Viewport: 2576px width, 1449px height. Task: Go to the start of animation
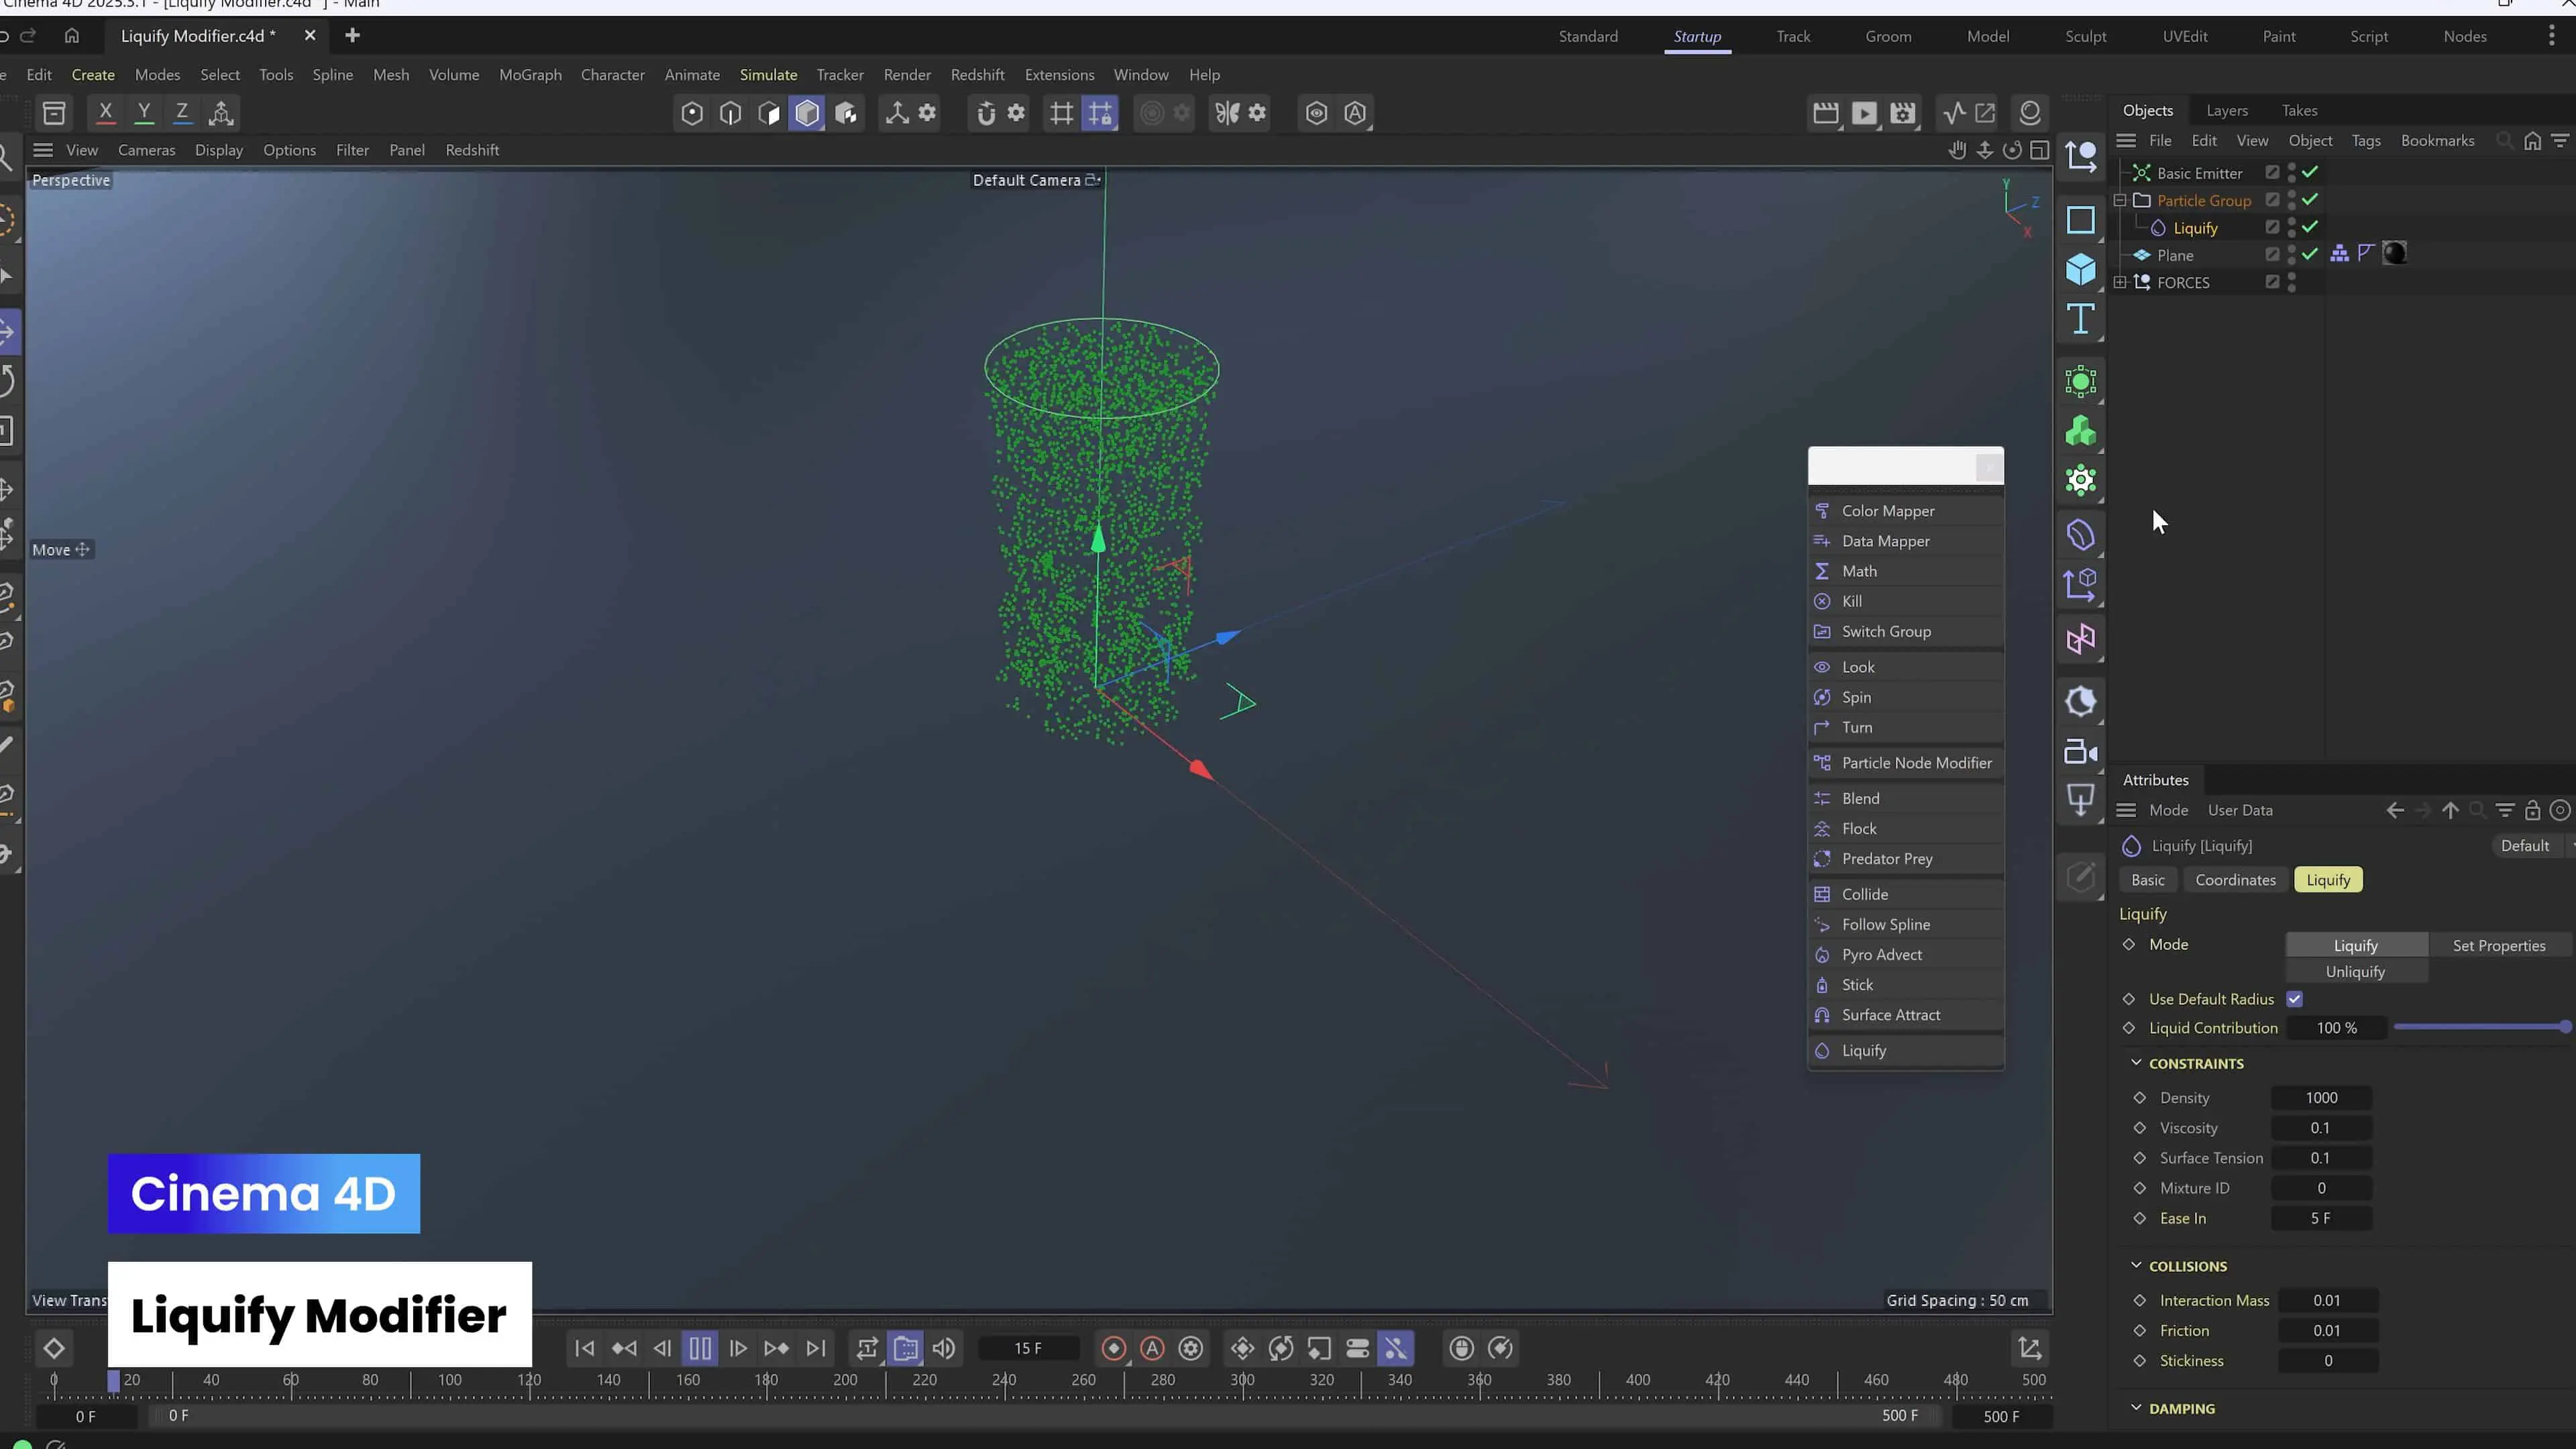click(585, 1348)
